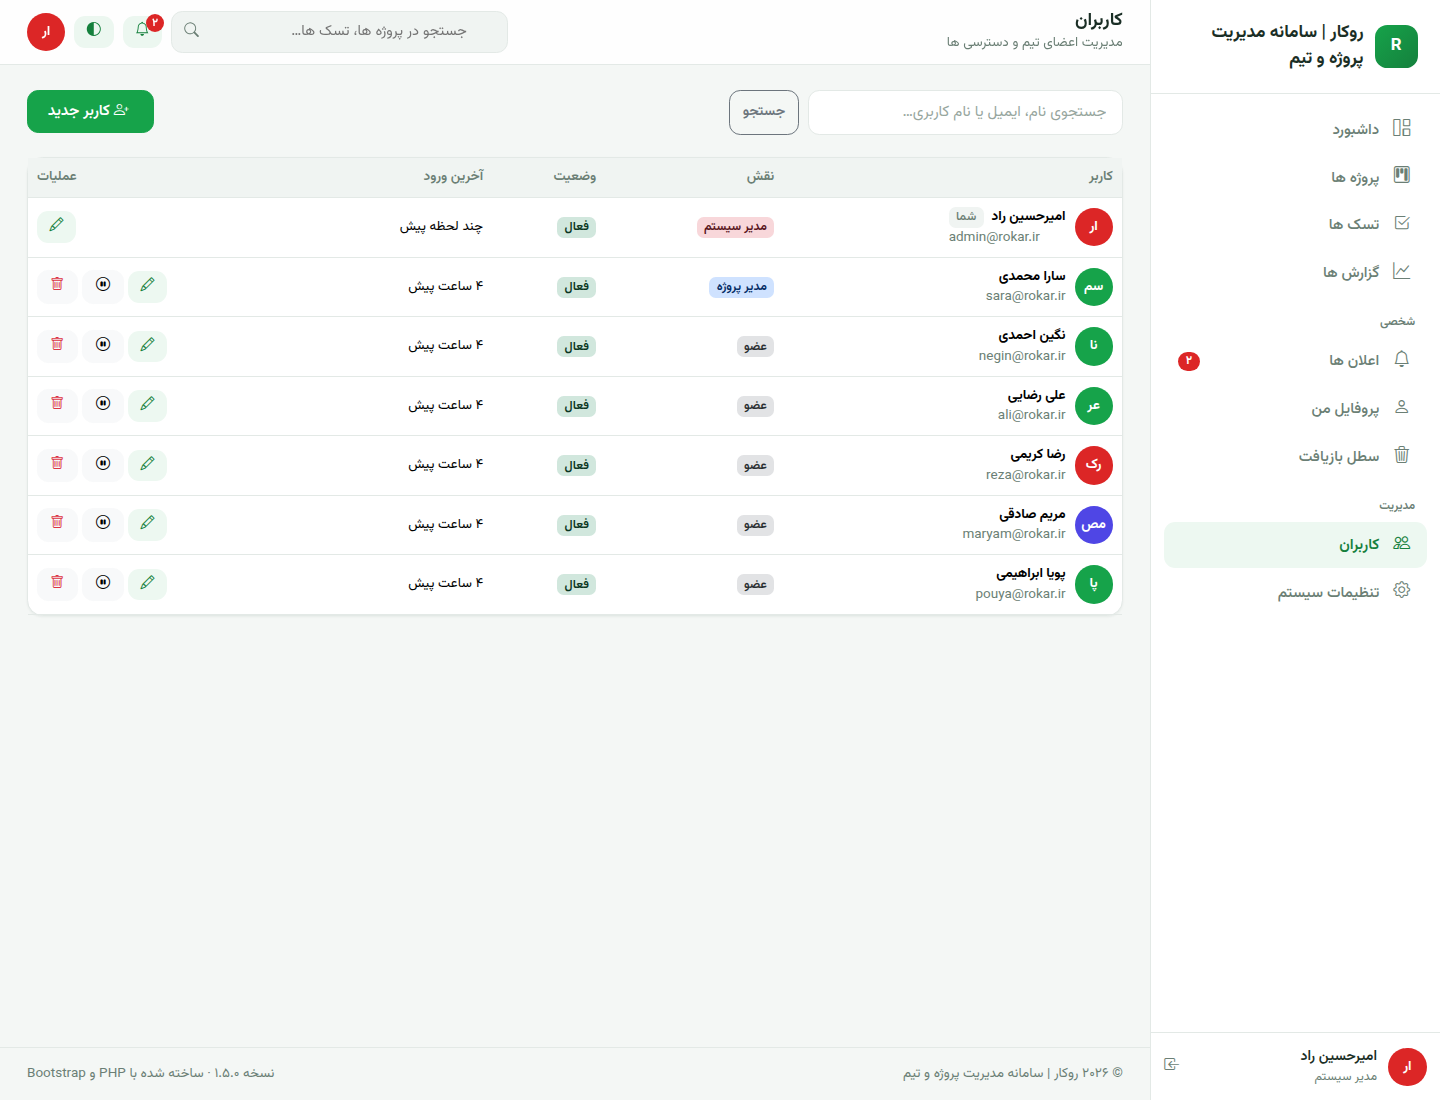This screenshot has width=1440, height=1100.
Task: Click the کاربر جدید button
Action: [x=90, y=111]
